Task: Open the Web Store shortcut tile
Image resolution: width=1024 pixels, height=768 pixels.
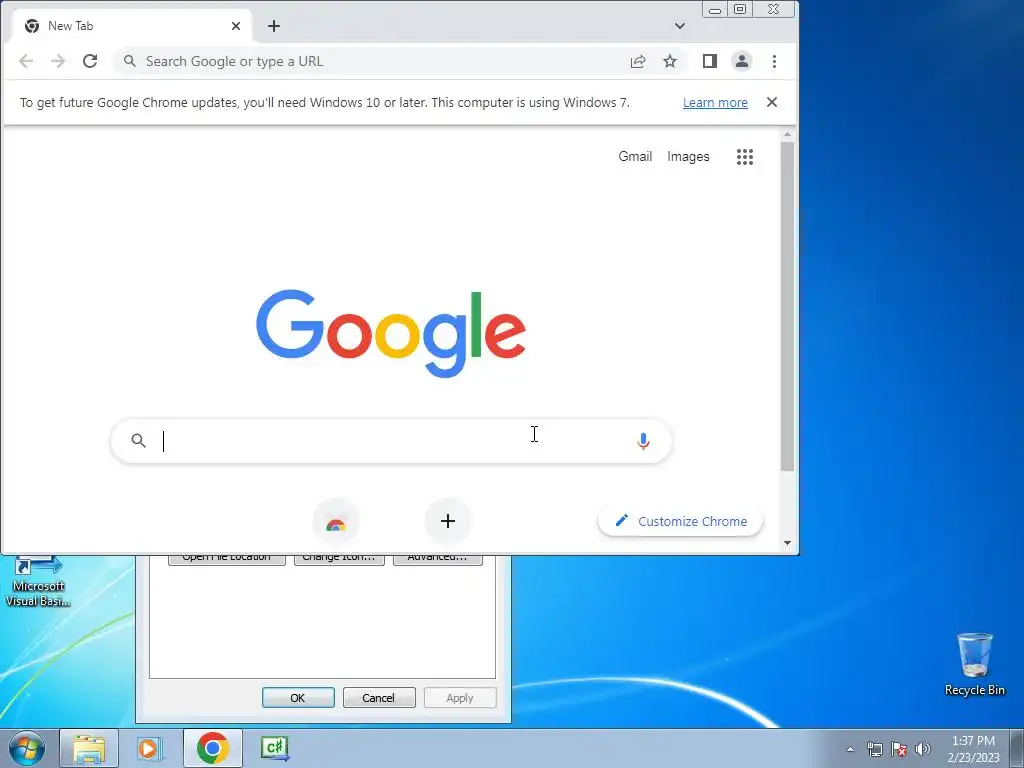Action: coord(336,522)
